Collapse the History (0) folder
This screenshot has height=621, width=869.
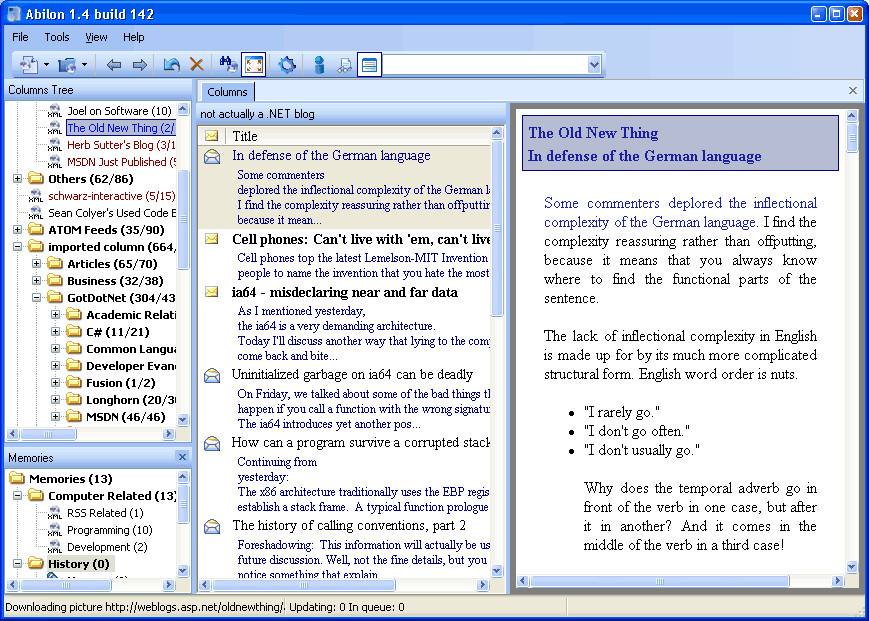18,563
